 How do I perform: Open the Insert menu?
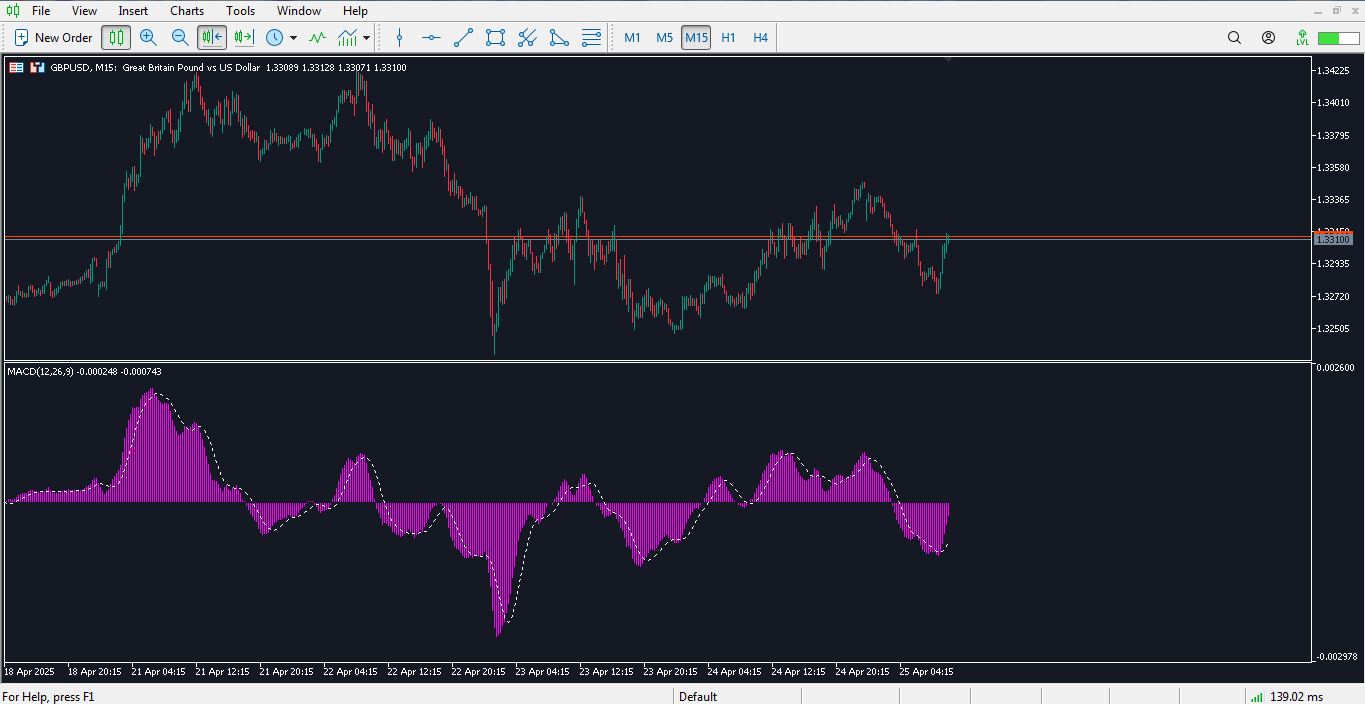tap(133, 11)
